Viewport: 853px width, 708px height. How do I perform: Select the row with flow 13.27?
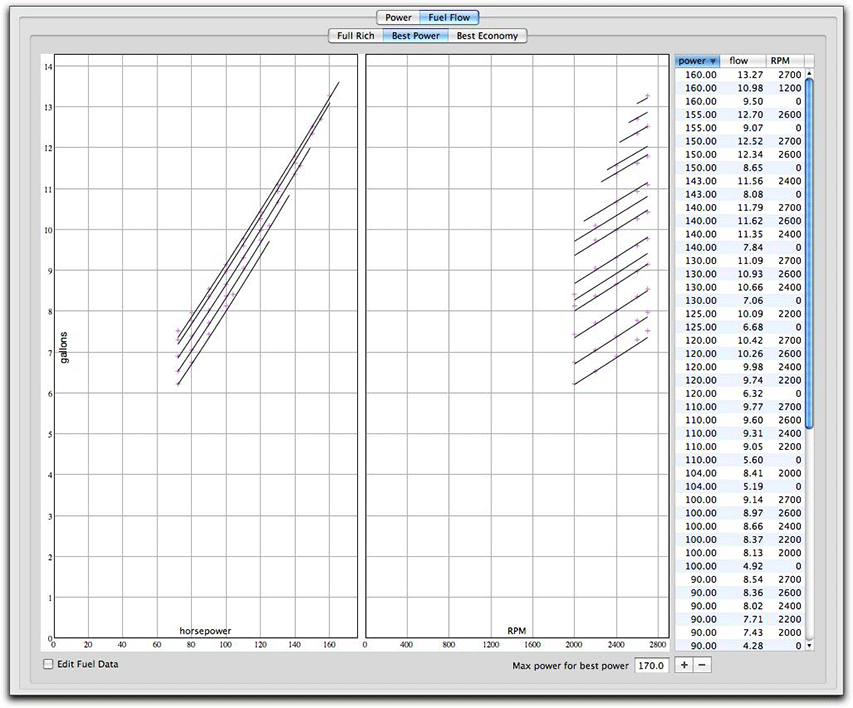740,75
